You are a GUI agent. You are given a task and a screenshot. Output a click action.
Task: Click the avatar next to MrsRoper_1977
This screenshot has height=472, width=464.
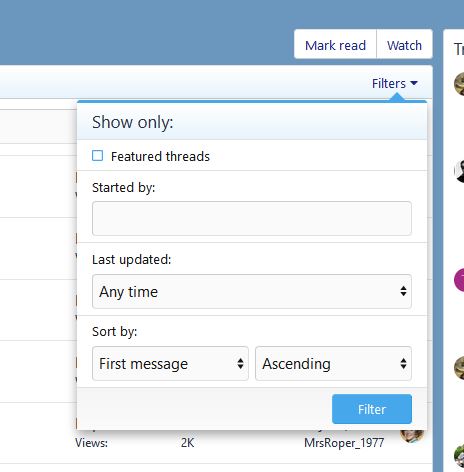[x=412, y=436]
